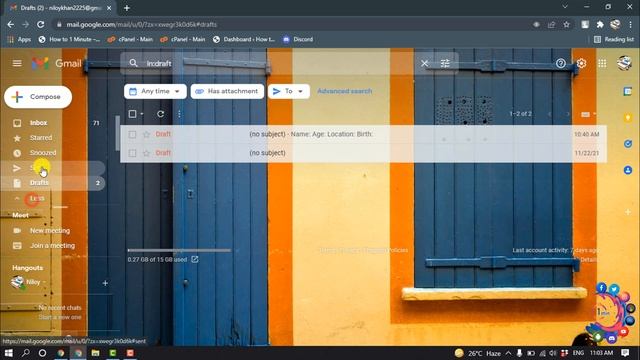Click the search magnifier icon
The height and width of the screenshot is (360, 640).
pyautogui.click(x=133, y=63)
